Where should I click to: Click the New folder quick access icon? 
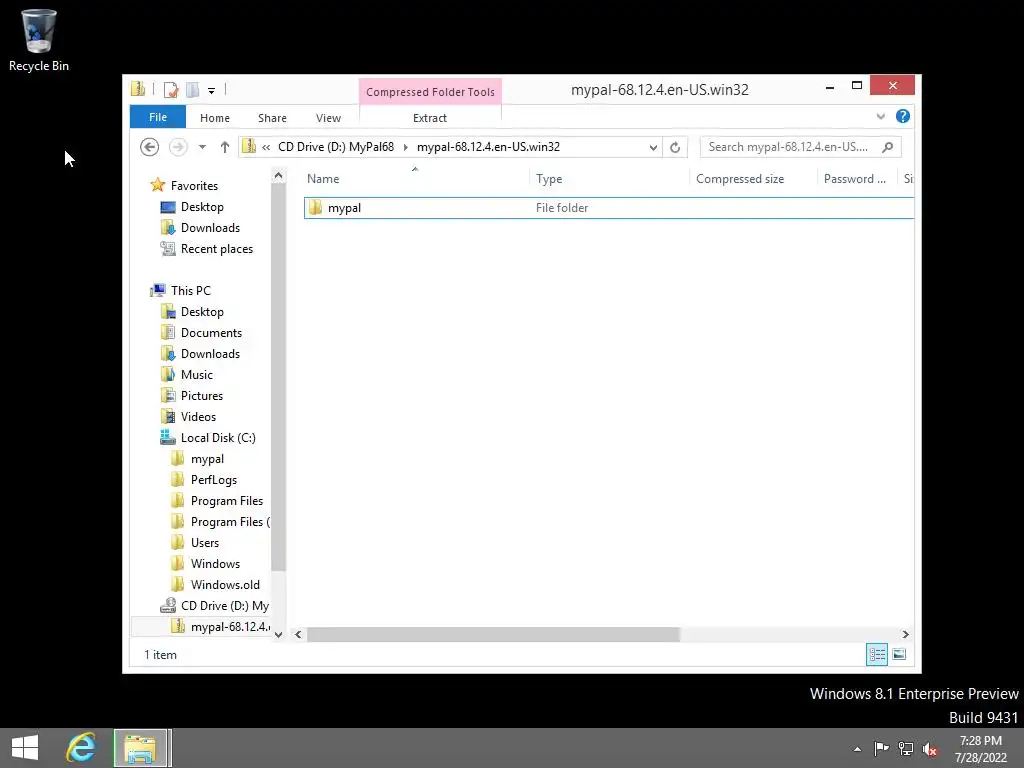click(x=193, y=89)
